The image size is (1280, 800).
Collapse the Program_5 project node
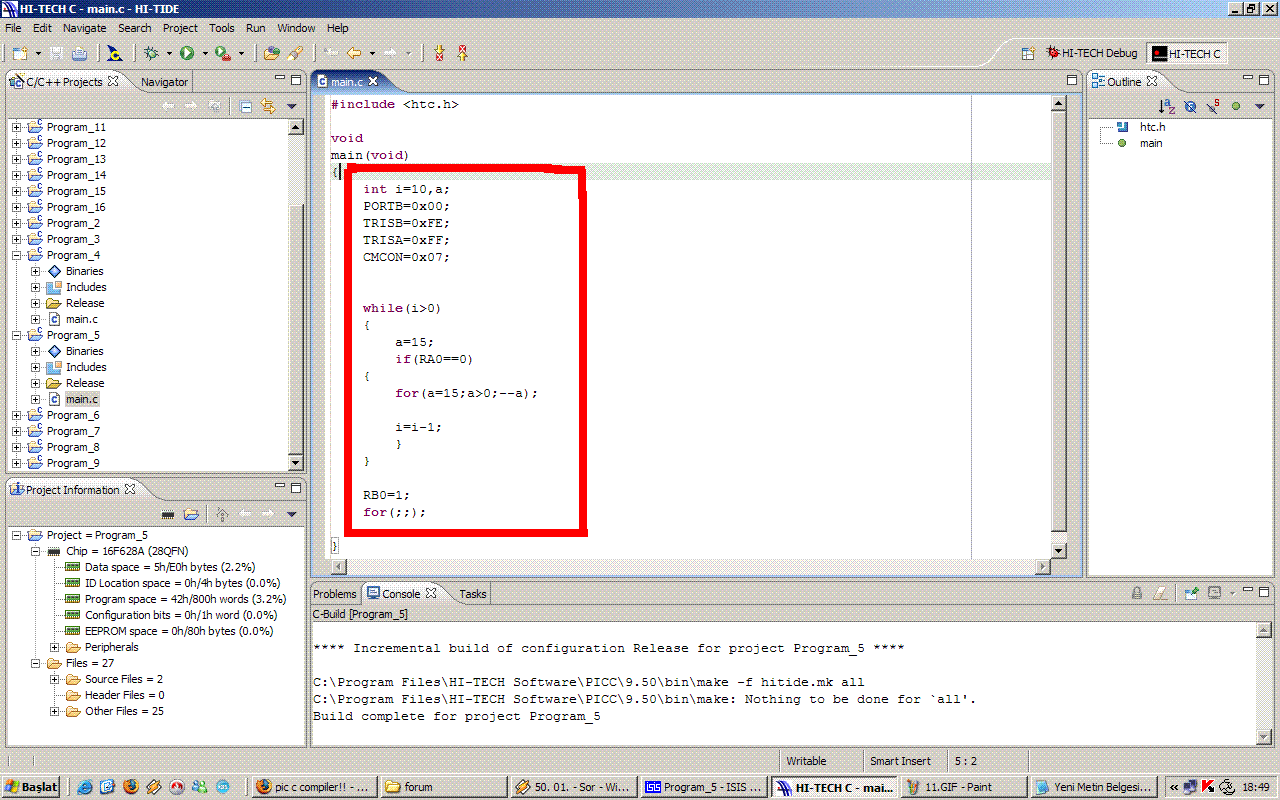click(x=16, y=335)
